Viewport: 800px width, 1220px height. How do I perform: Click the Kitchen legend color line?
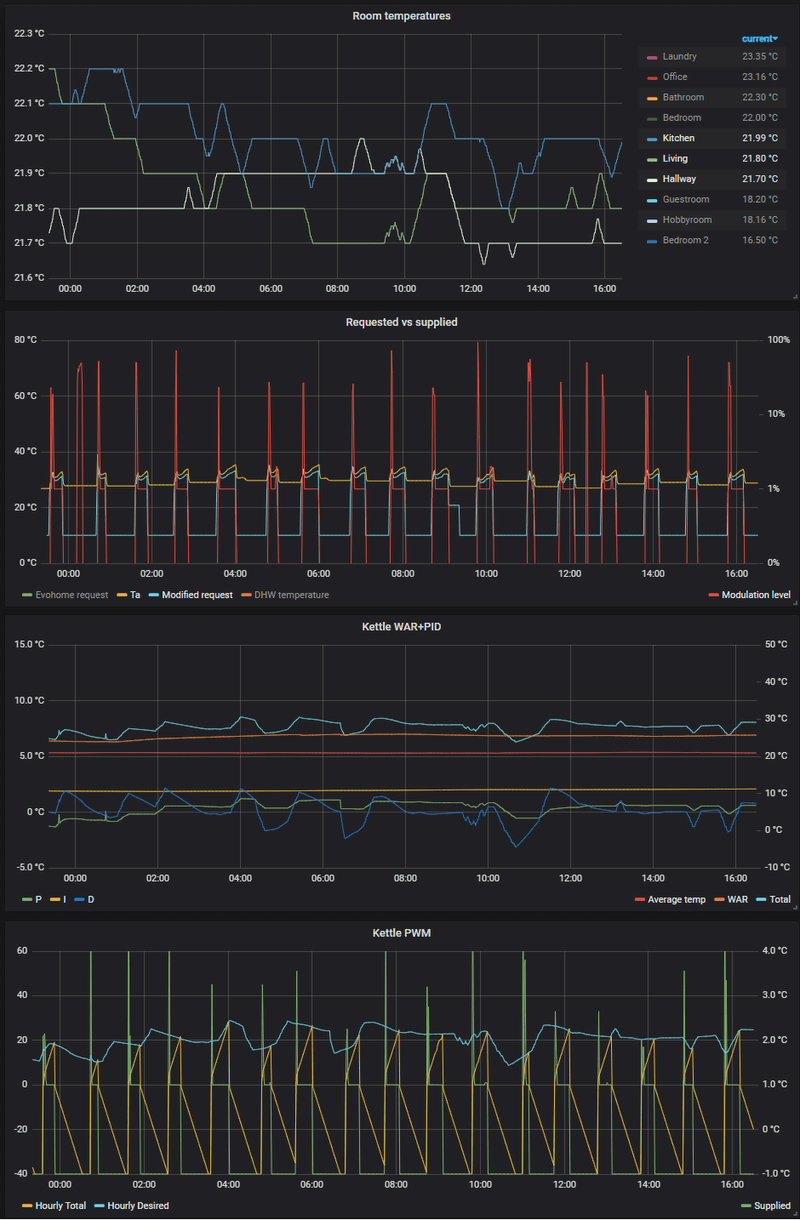653,138
